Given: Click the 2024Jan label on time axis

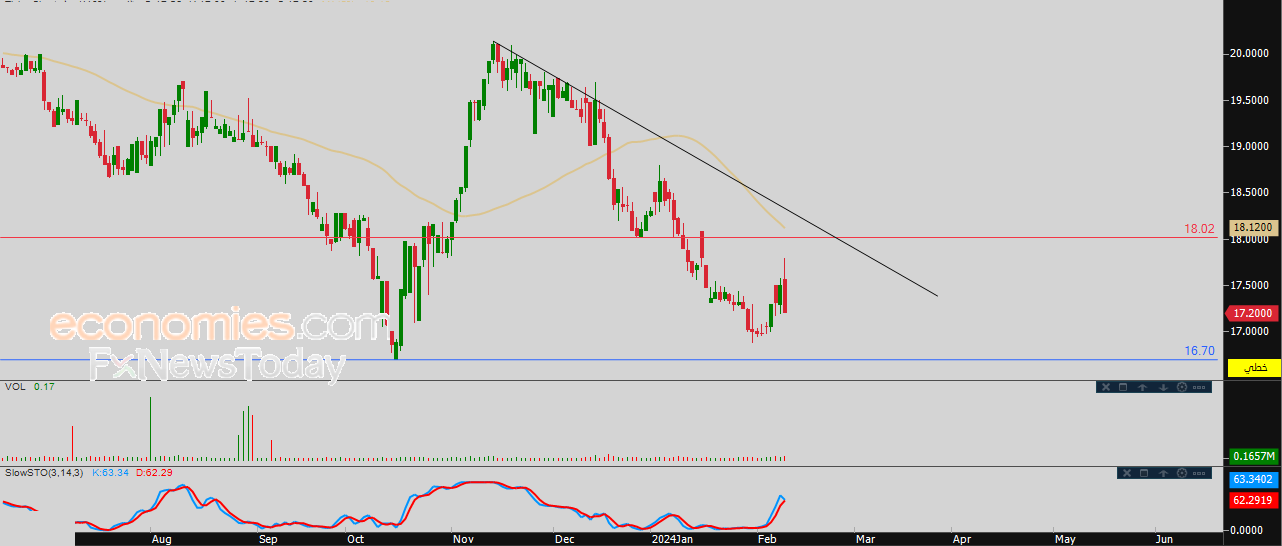Looking at the screenshot, I should point(670,539).
